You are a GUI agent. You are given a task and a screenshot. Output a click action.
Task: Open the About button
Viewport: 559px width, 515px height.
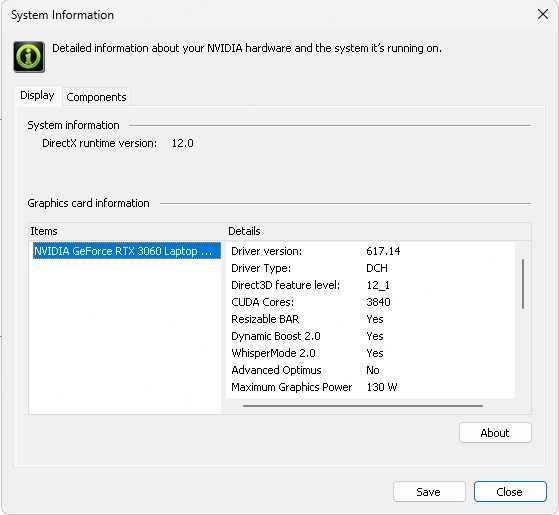[495, 433]
